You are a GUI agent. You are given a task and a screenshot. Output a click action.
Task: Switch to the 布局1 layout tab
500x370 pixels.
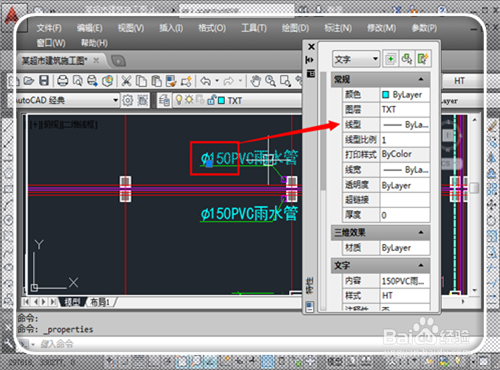click(x=100, y=302)
